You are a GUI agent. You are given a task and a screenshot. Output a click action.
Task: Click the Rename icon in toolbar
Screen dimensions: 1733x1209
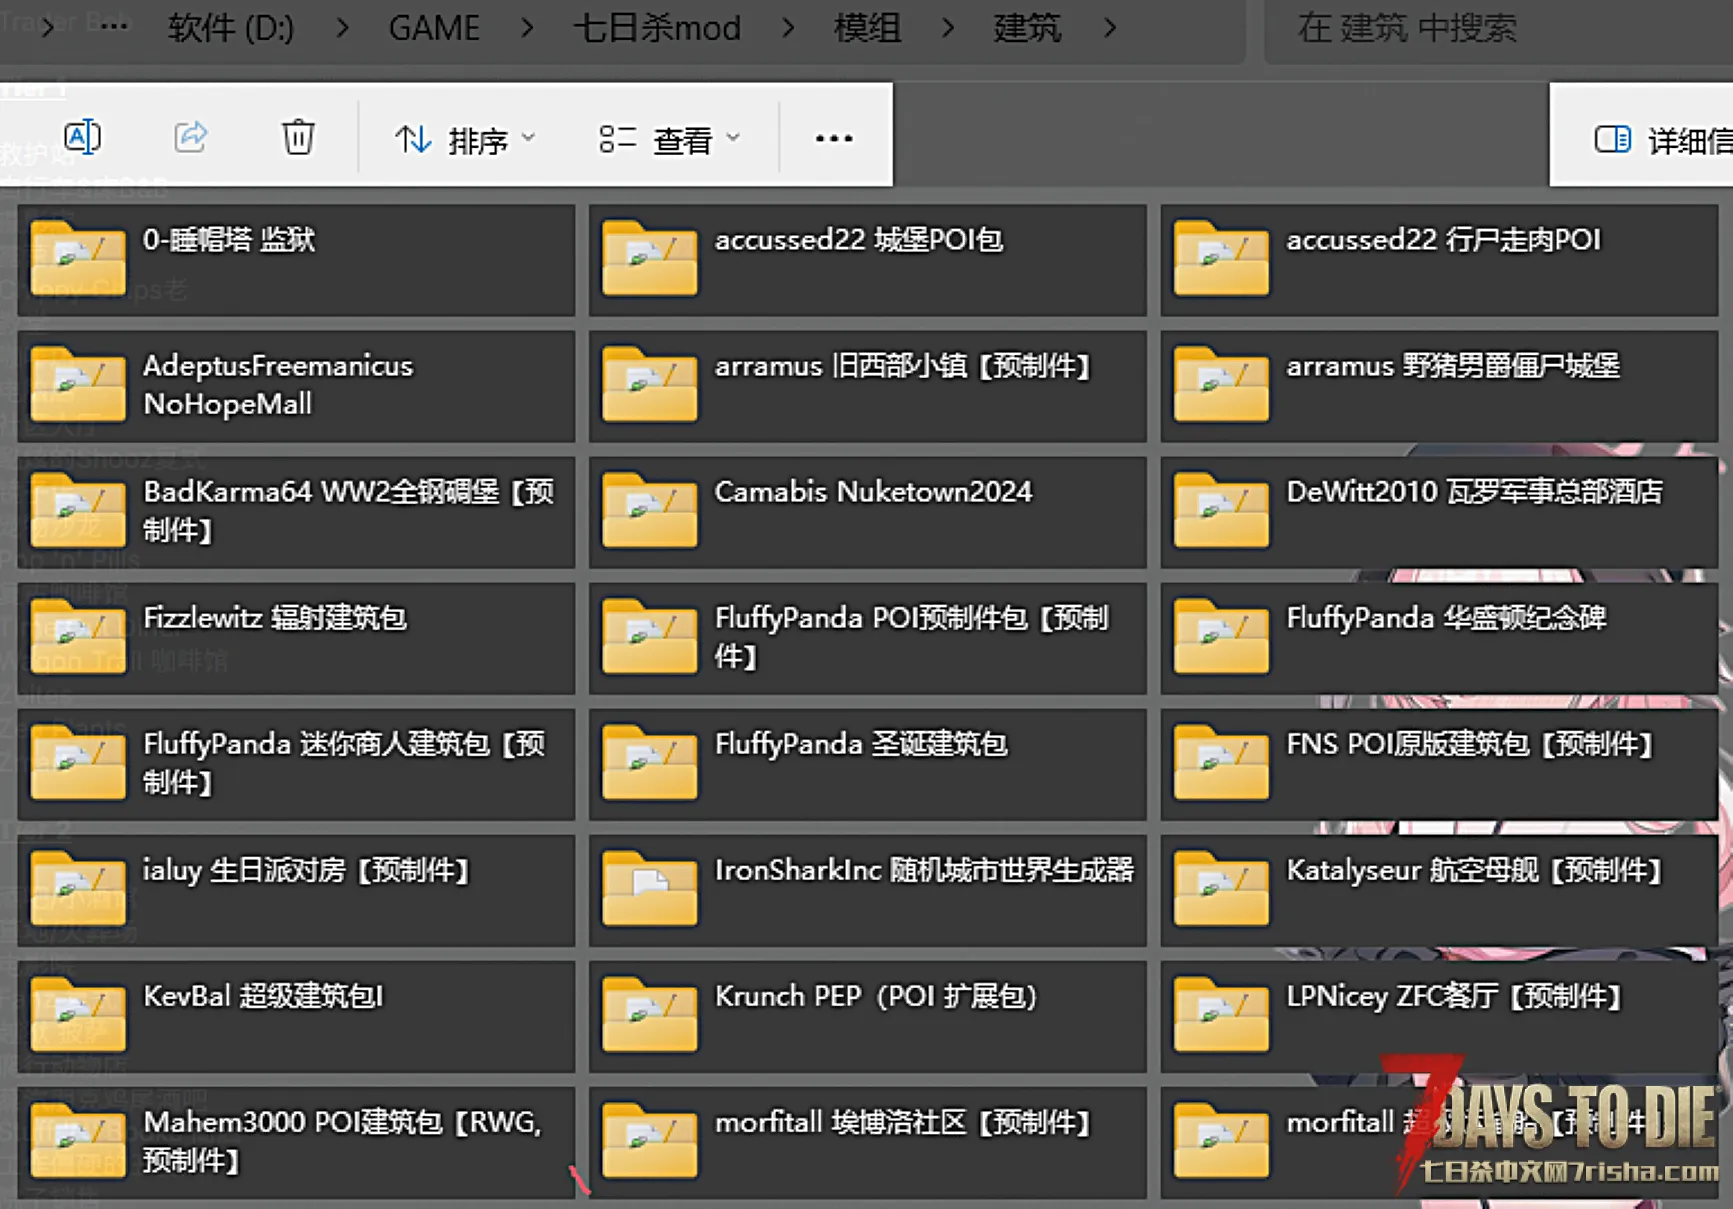(82, 137)
